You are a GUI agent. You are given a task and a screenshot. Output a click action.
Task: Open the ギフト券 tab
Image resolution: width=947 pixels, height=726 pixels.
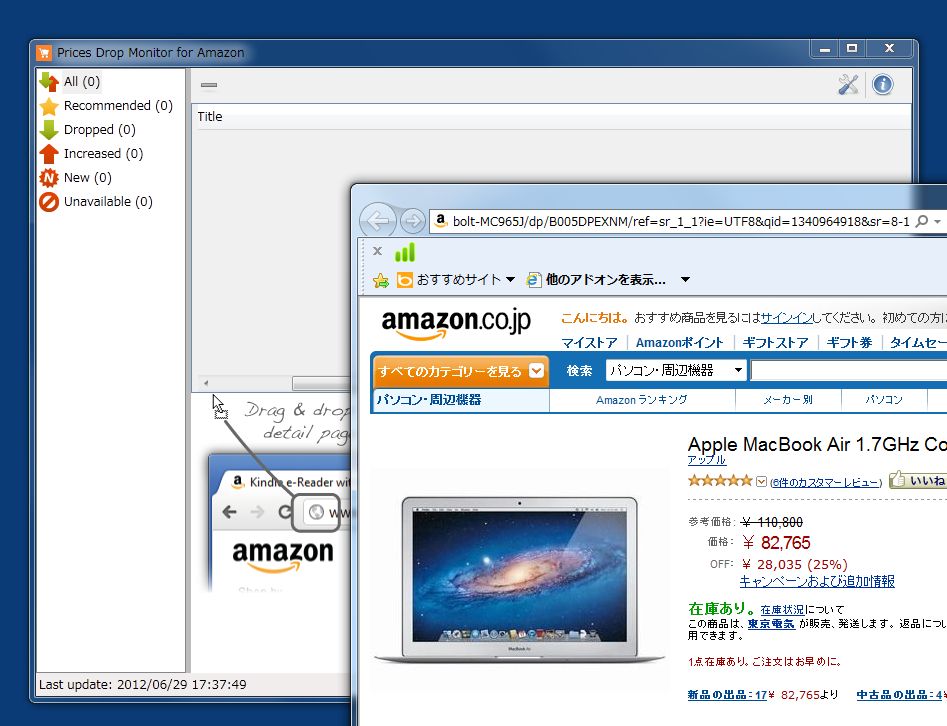tap(849, 342)
